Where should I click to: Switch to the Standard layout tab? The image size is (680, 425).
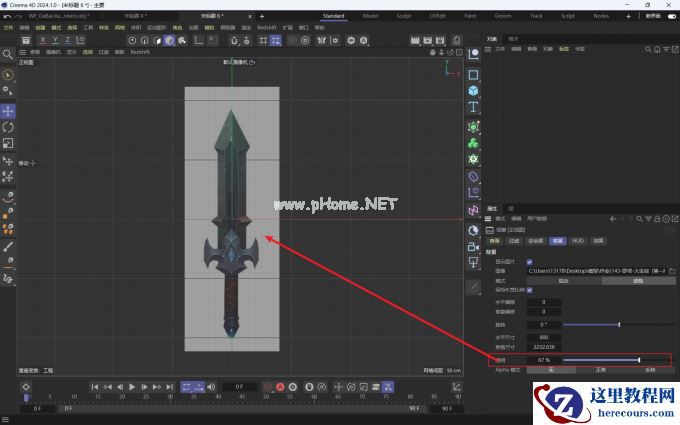333,16
